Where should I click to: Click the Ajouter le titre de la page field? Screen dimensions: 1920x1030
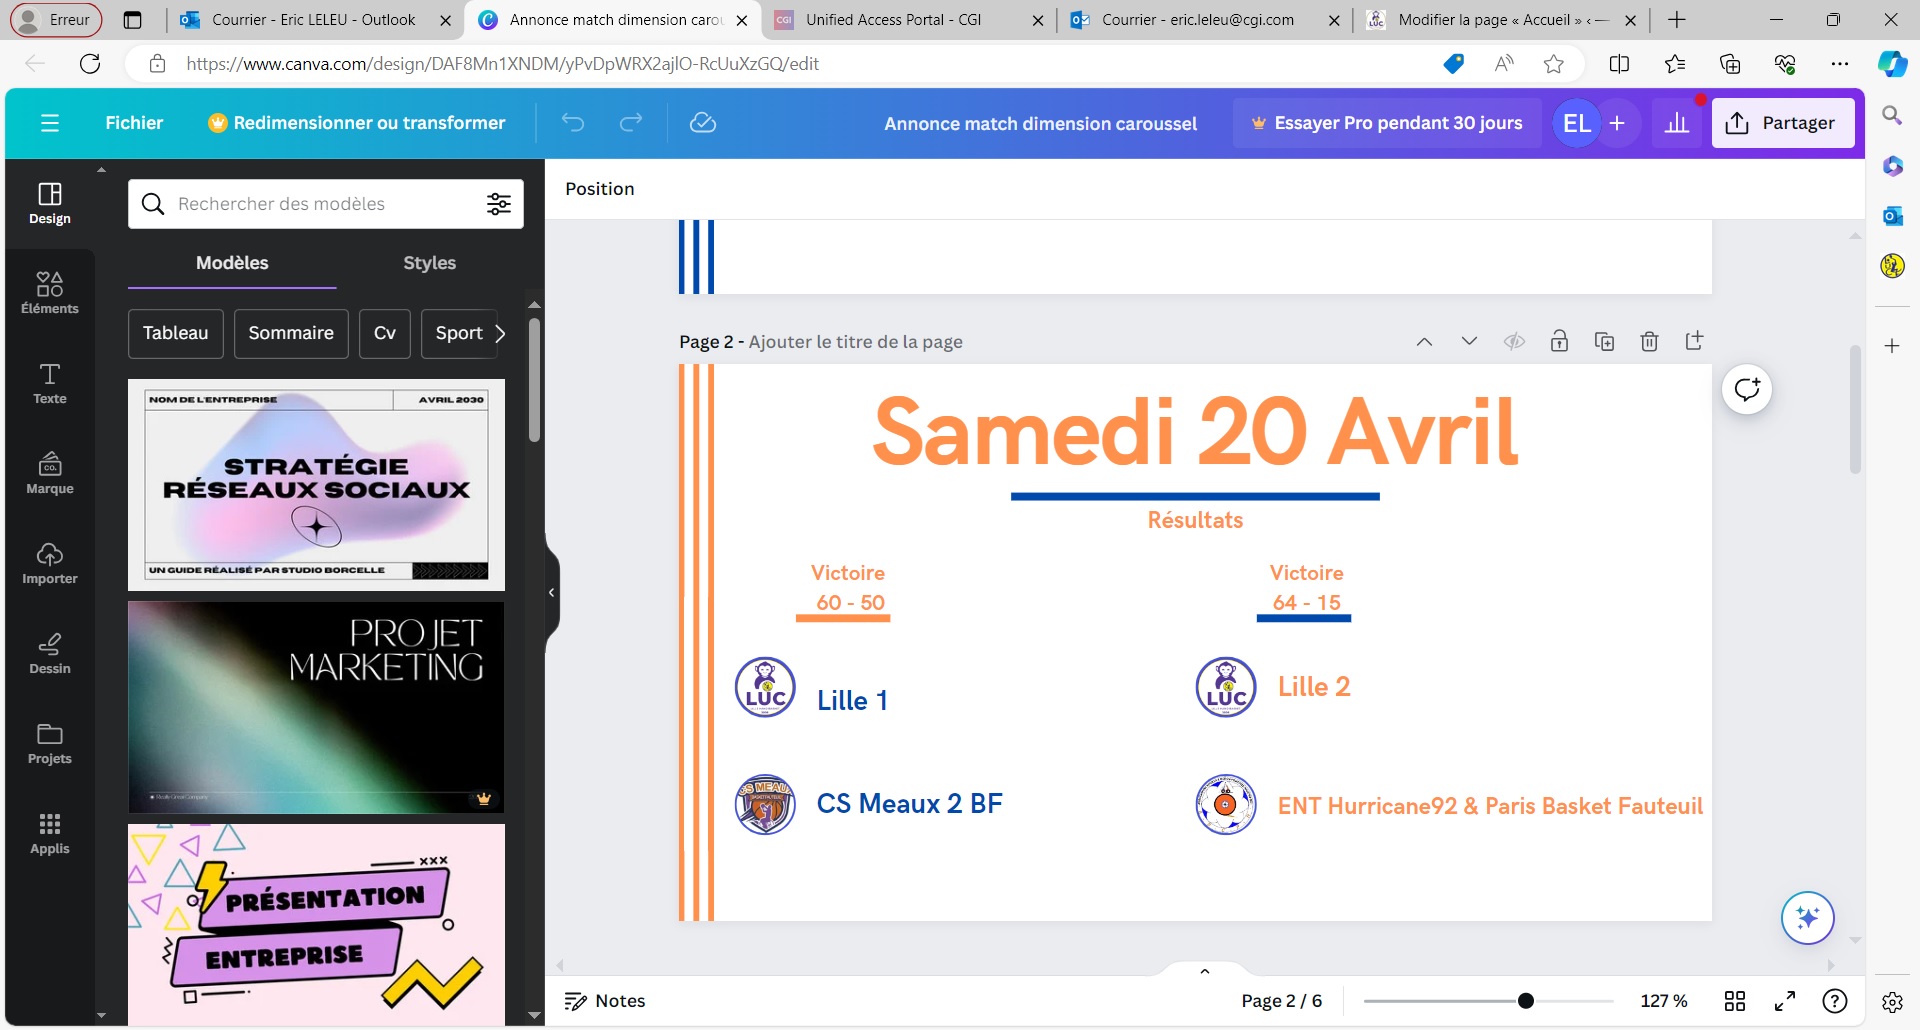[855, 342]
